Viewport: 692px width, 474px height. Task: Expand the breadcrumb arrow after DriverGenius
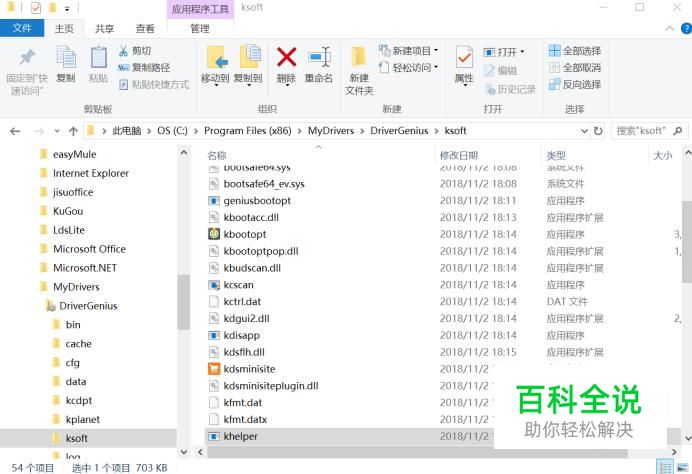[436, 131]
